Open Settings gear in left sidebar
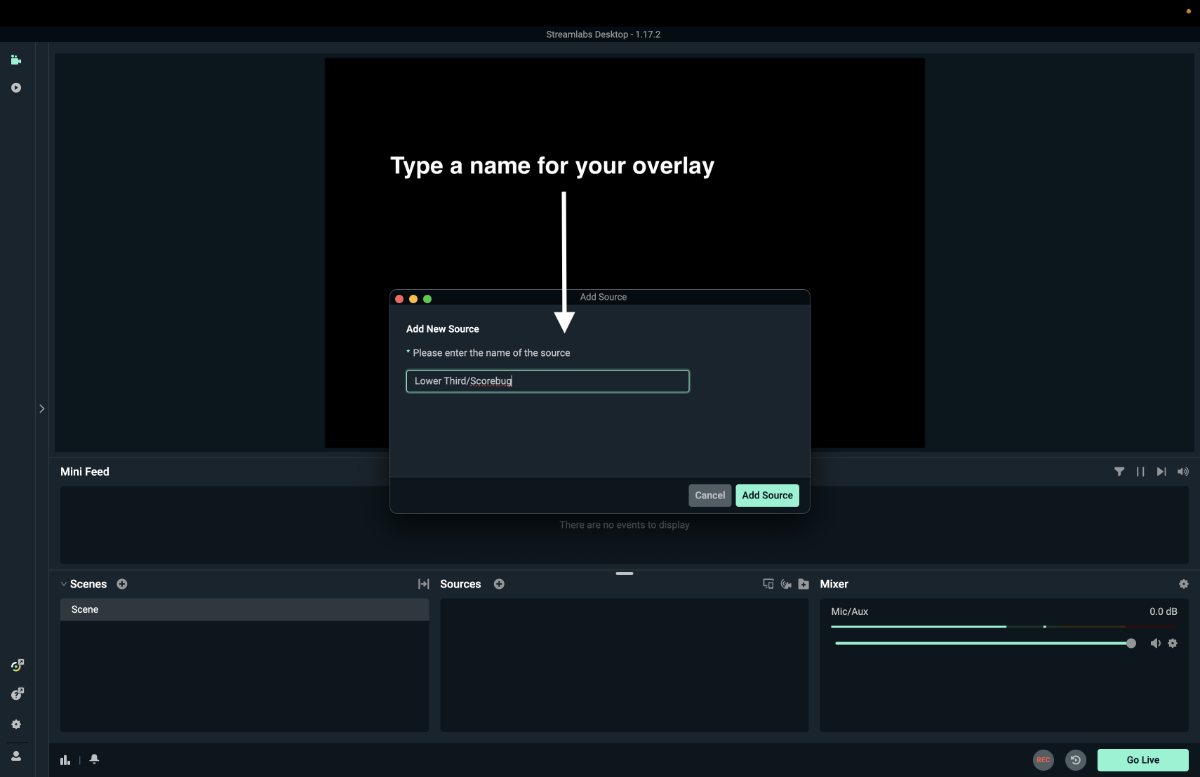Screen dimensions: 1200x777 click(16, 724)
